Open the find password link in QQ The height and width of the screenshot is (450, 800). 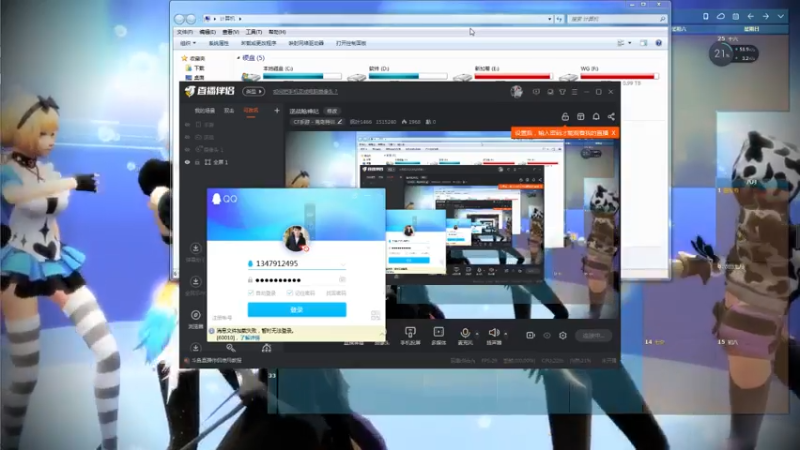(x=336, y=293)
